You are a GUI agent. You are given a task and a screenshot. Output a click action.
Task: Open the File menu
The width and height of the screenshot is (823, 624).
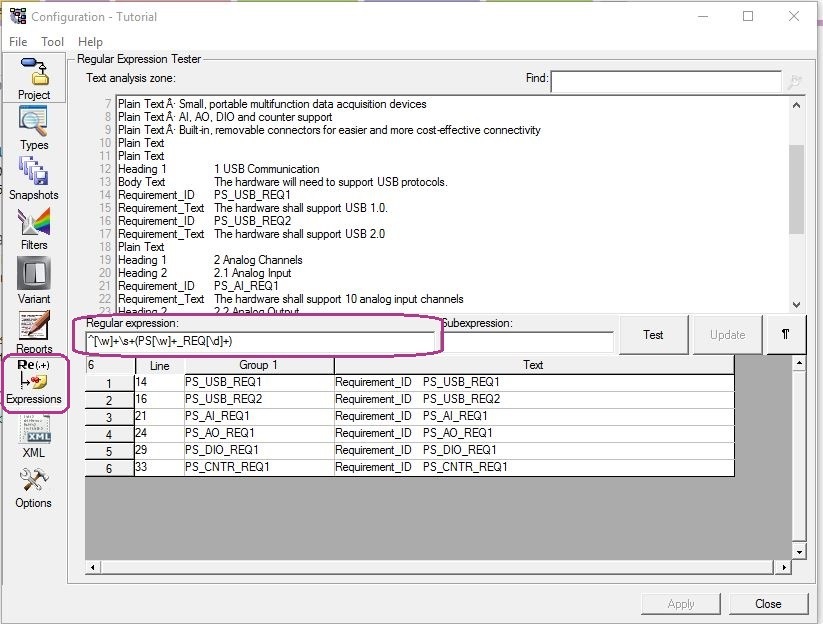18,41
